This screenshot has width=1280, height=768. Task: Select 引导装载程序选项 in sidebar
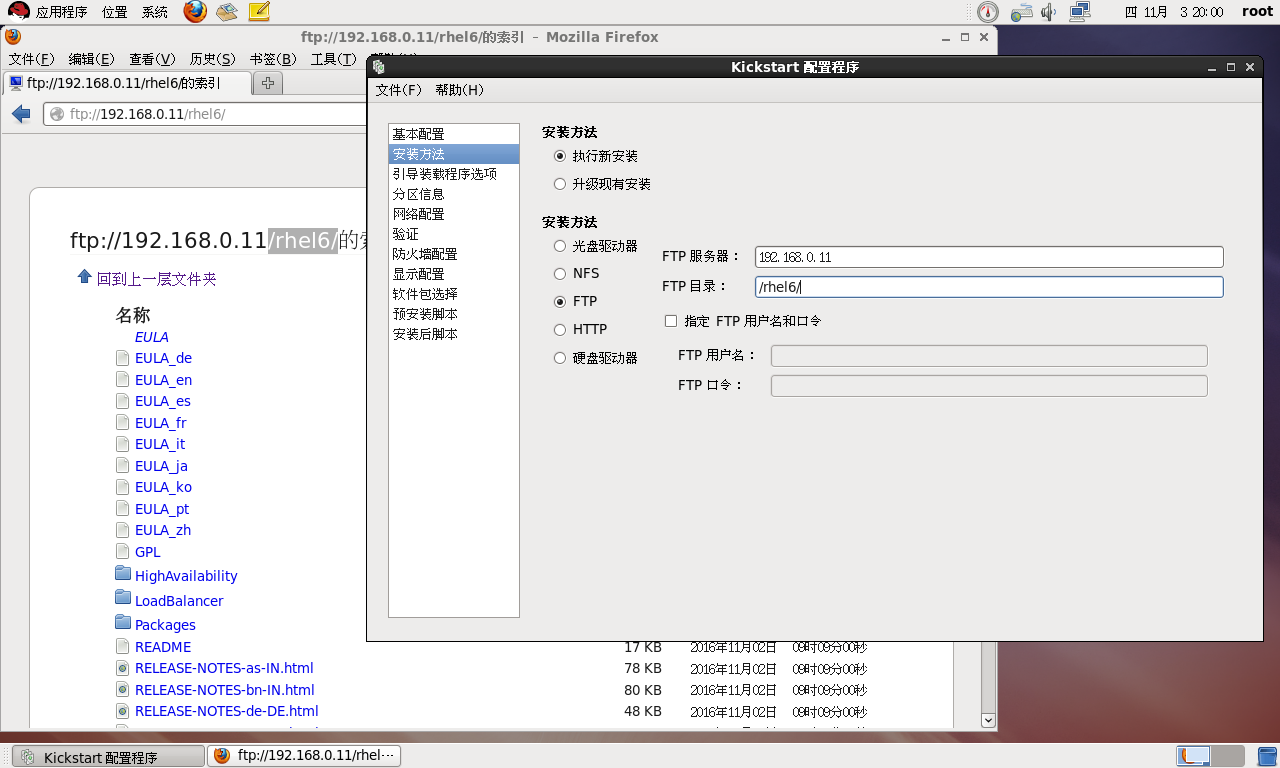[453, 174]
